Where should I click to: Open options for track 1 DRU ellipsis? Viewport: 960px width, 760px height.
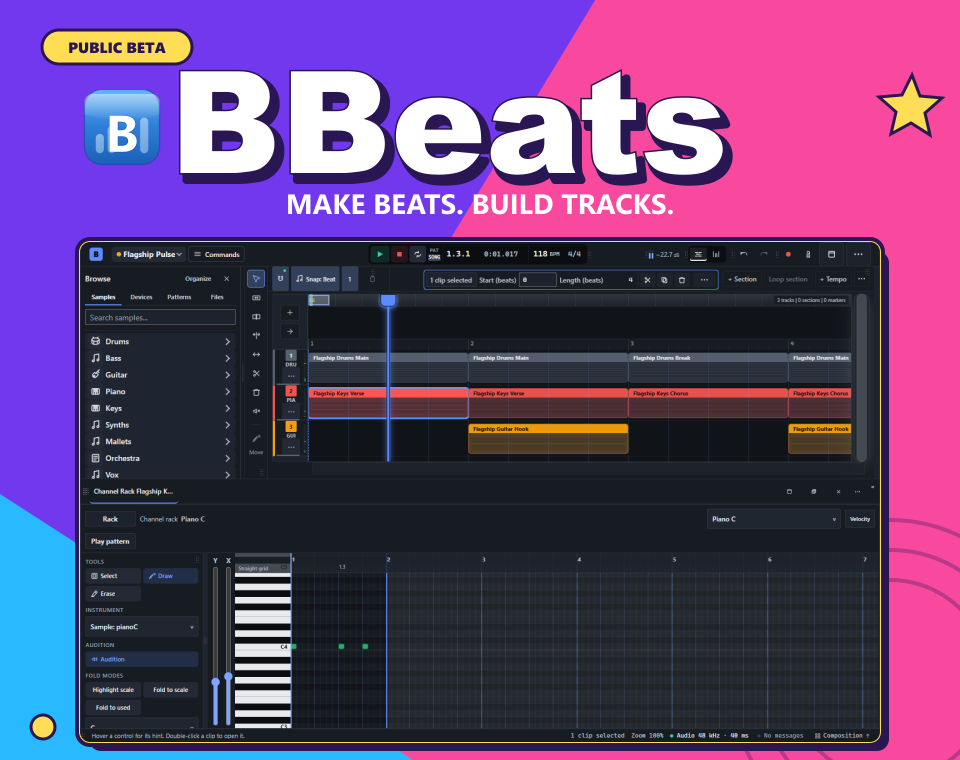click(291, 376)
